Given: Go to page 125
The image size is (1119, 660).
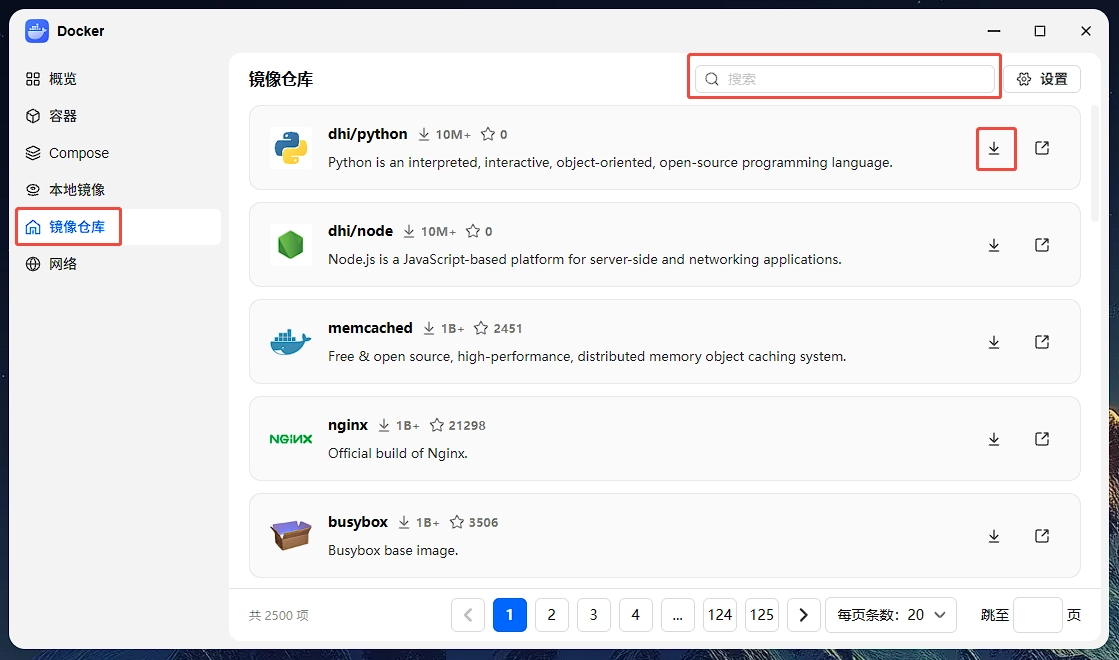Looking at the screenshot, I should click(761, 615).
